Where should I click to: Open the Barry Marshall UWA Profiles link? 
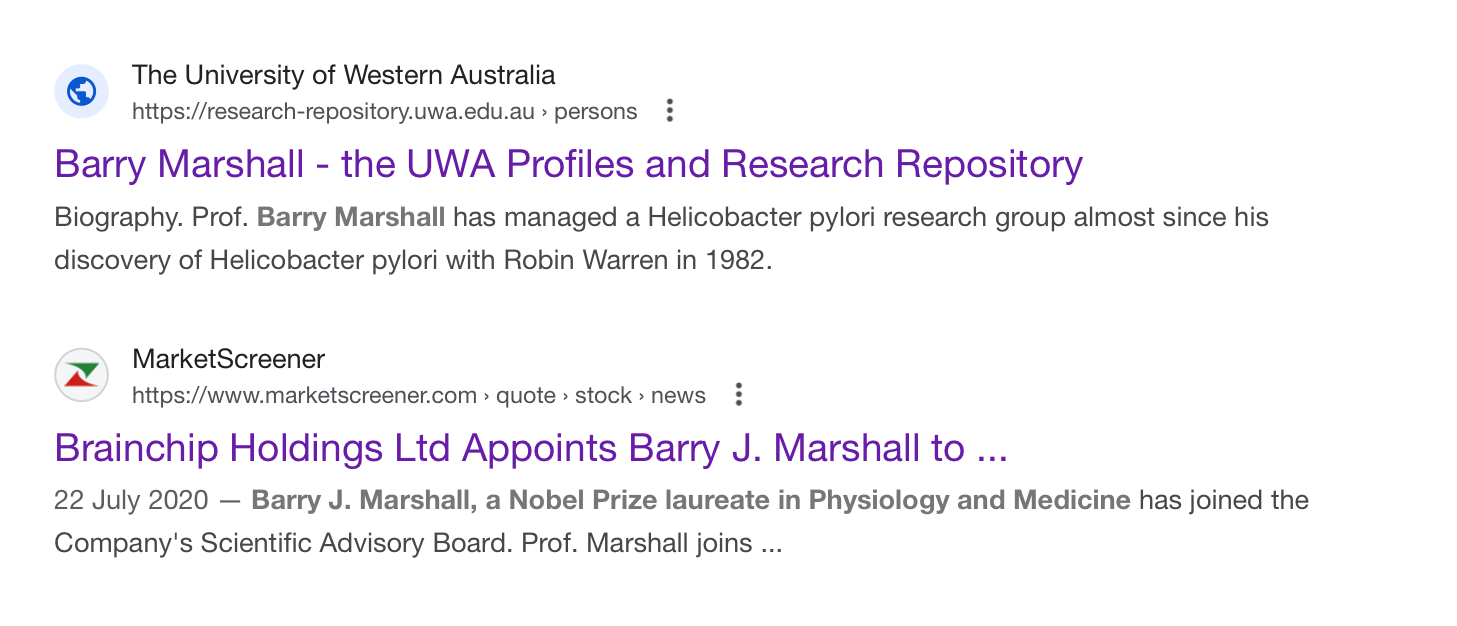[568, 164]
